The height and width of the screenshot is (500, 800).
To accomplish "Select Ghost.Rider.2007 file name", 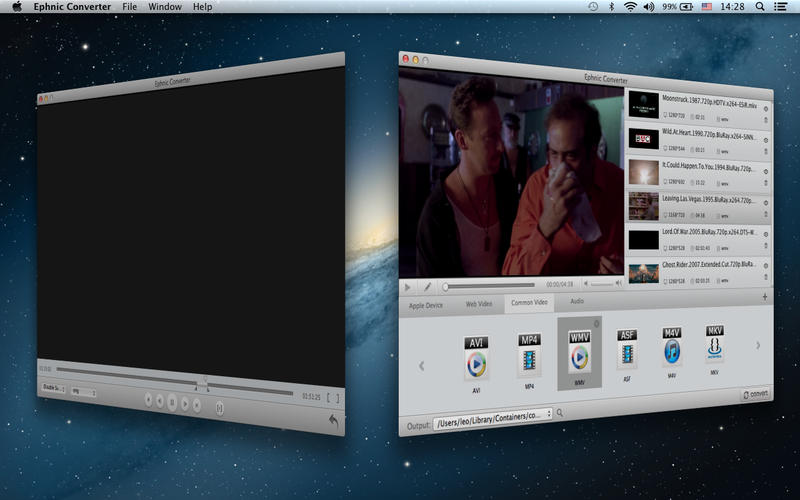I will pyautogui.click(x=709, y=264).
